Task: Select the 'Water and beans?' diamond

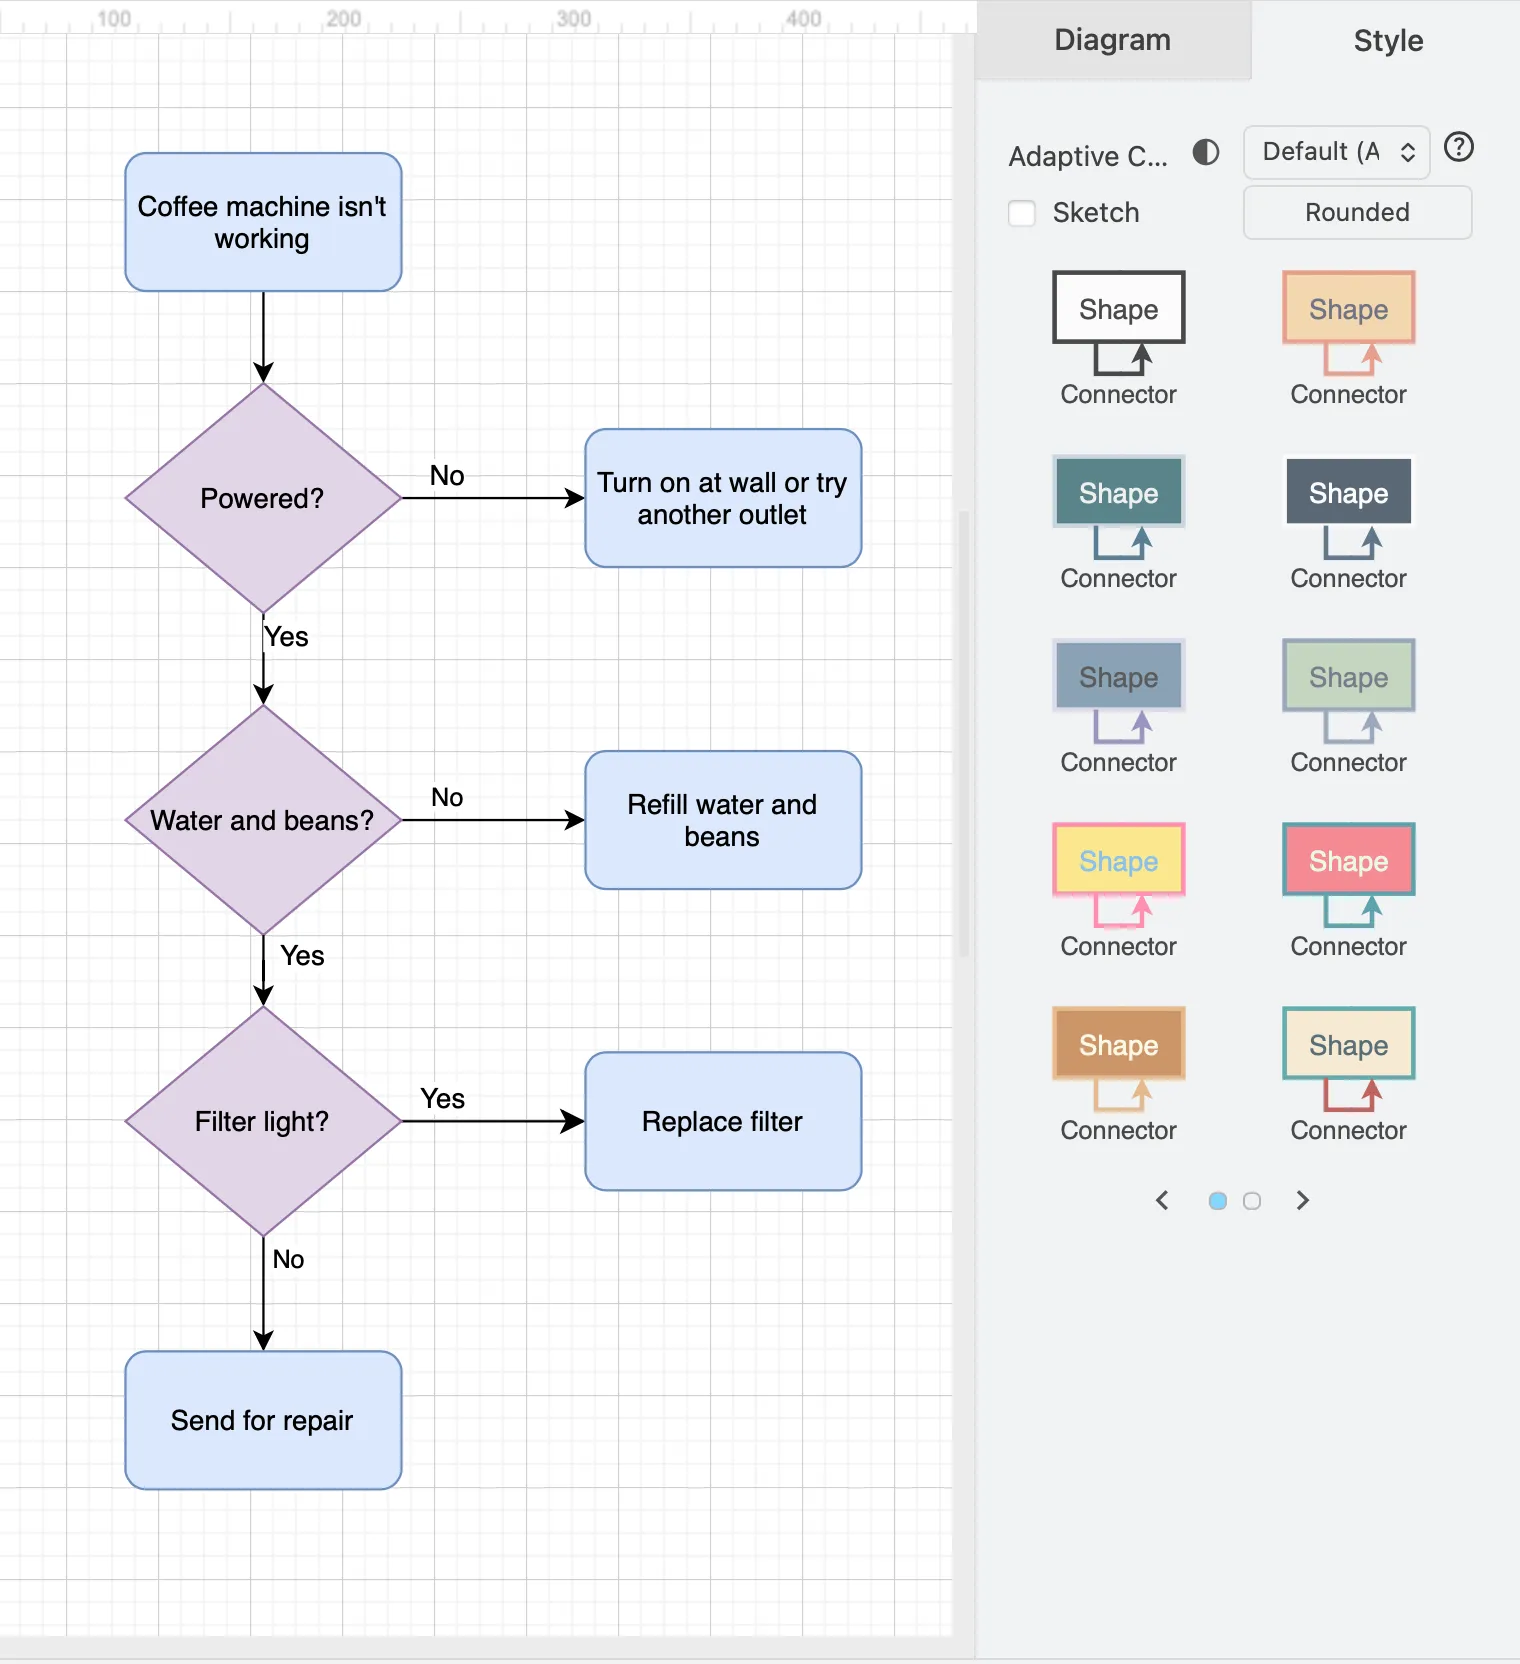Action: click(x=263, y=820)
